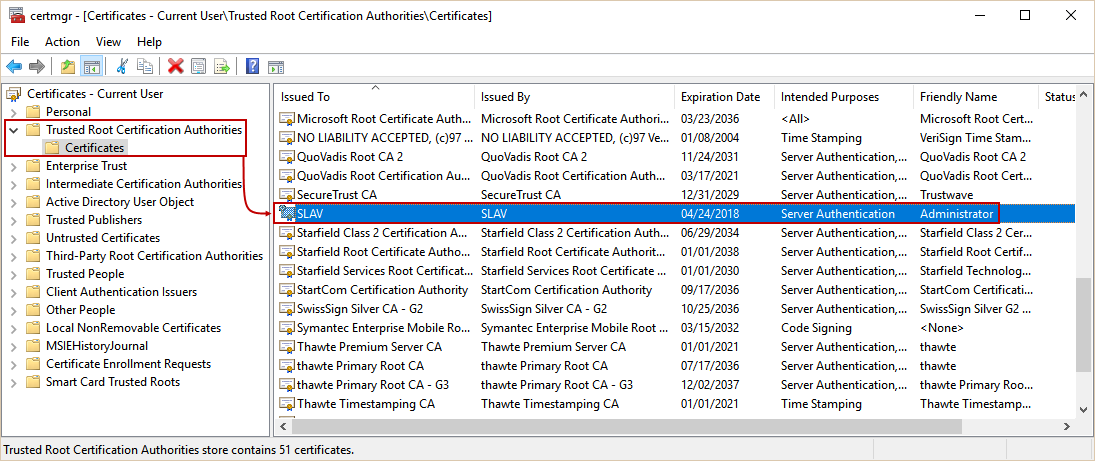Click the Cut scissors toolbar icon
The height and width of the screenshot is (461, 1095).
coord(122,67)
